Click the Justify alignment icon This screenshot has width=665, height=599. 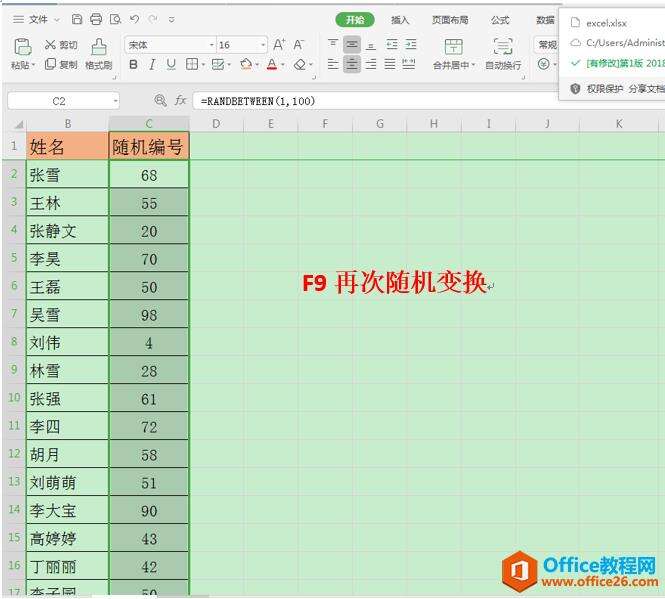point(390,64)
